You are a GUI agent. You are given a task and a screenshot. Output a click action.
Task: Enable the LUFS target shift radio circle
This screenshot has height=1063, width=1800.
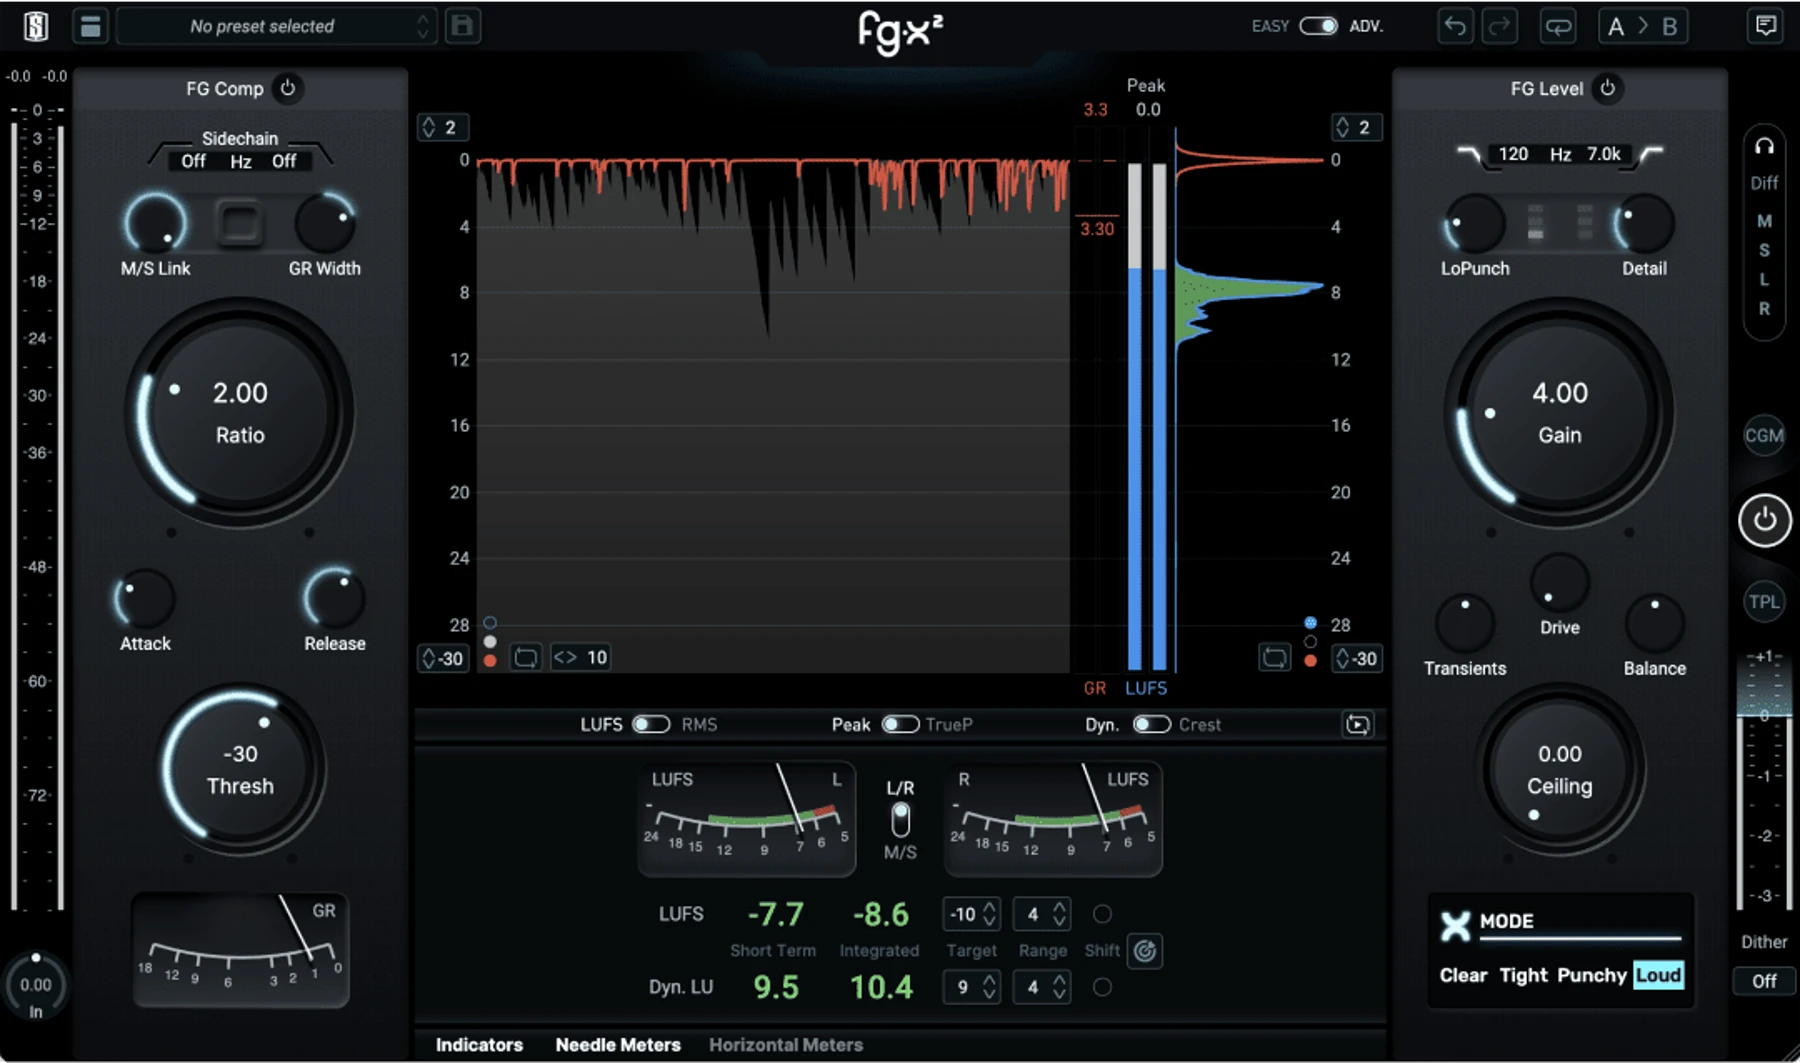click(1102, 914)
